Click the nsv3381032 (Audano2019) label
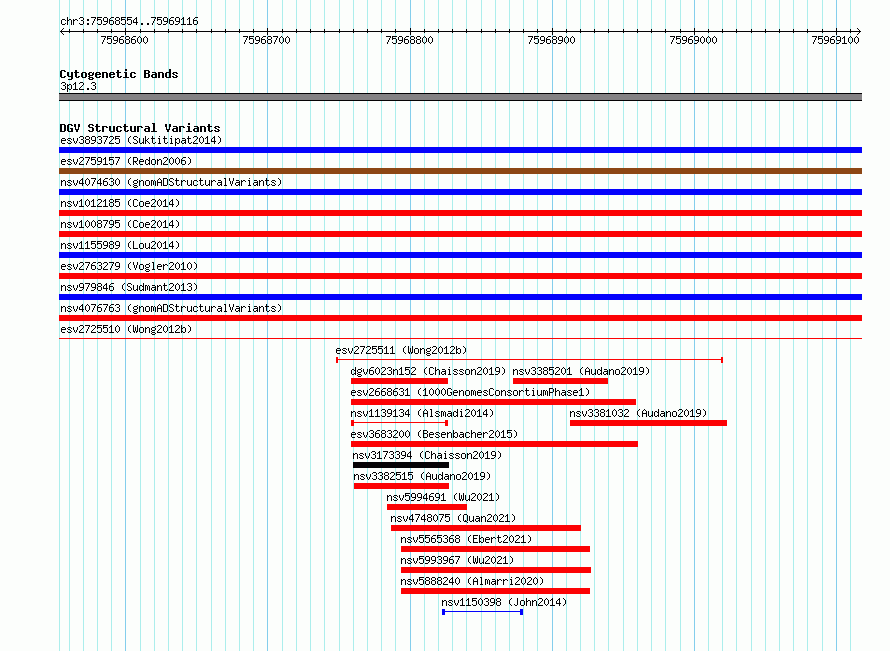This screenshot has width=890, height=651. pyautogui.click(x=639, y=413)
